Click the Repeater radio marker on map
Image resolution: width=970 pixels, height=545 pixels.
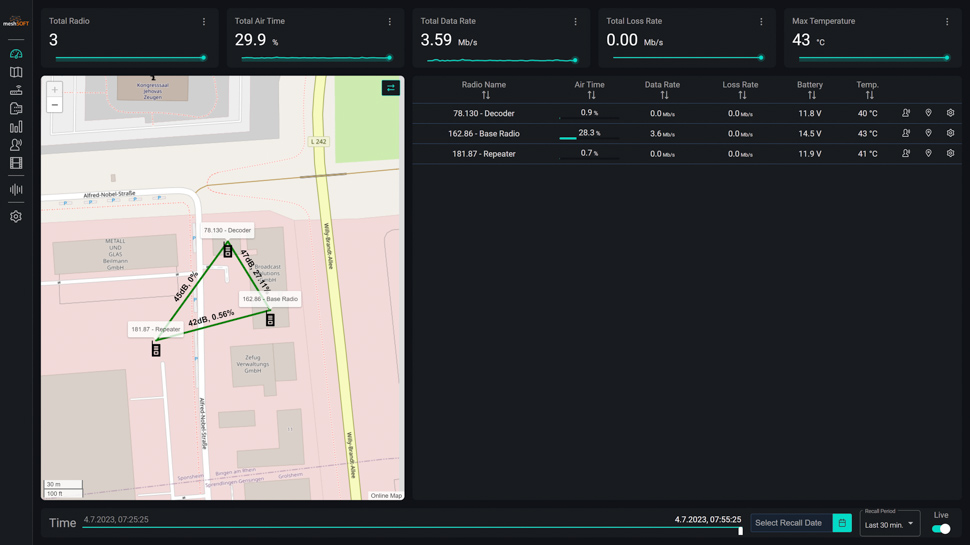(156, 350)
